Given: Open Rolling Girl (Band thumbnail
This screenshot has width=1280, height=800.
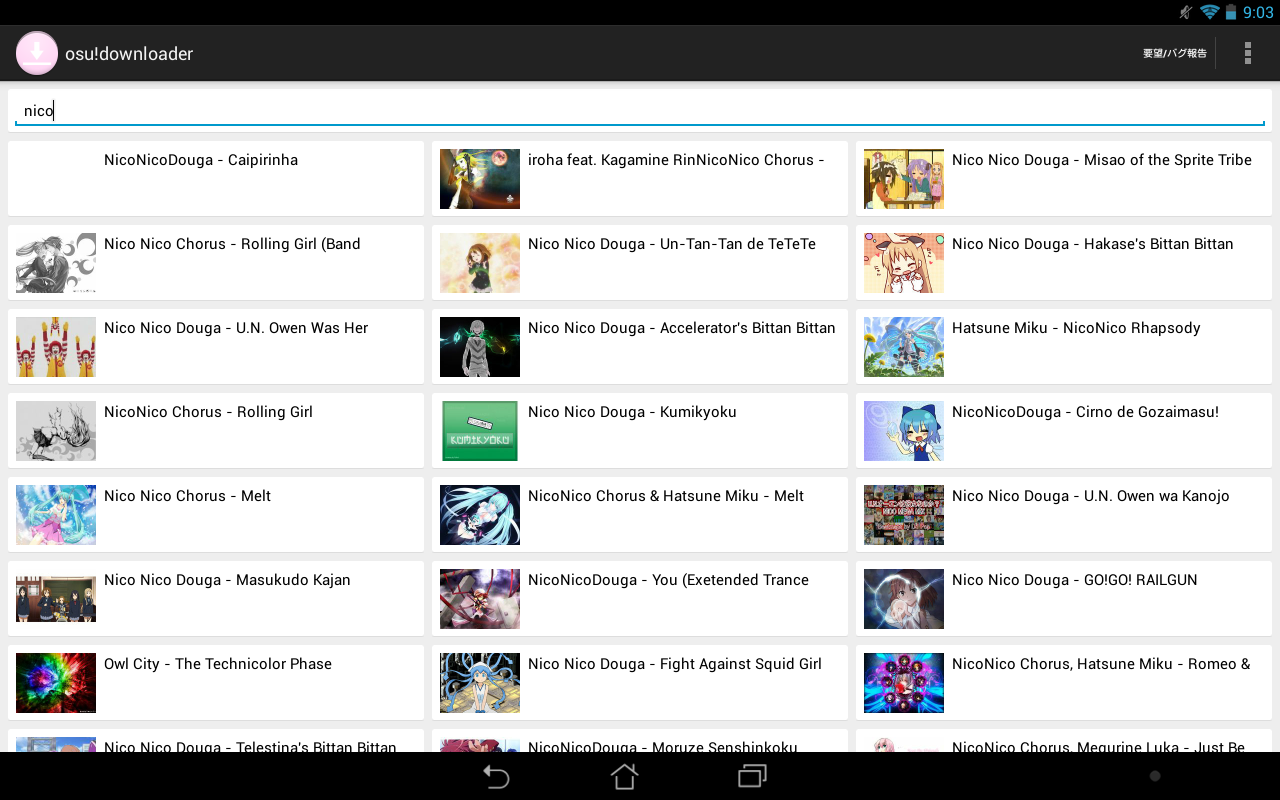Looking at the screenshot, I should coord(56,263).
